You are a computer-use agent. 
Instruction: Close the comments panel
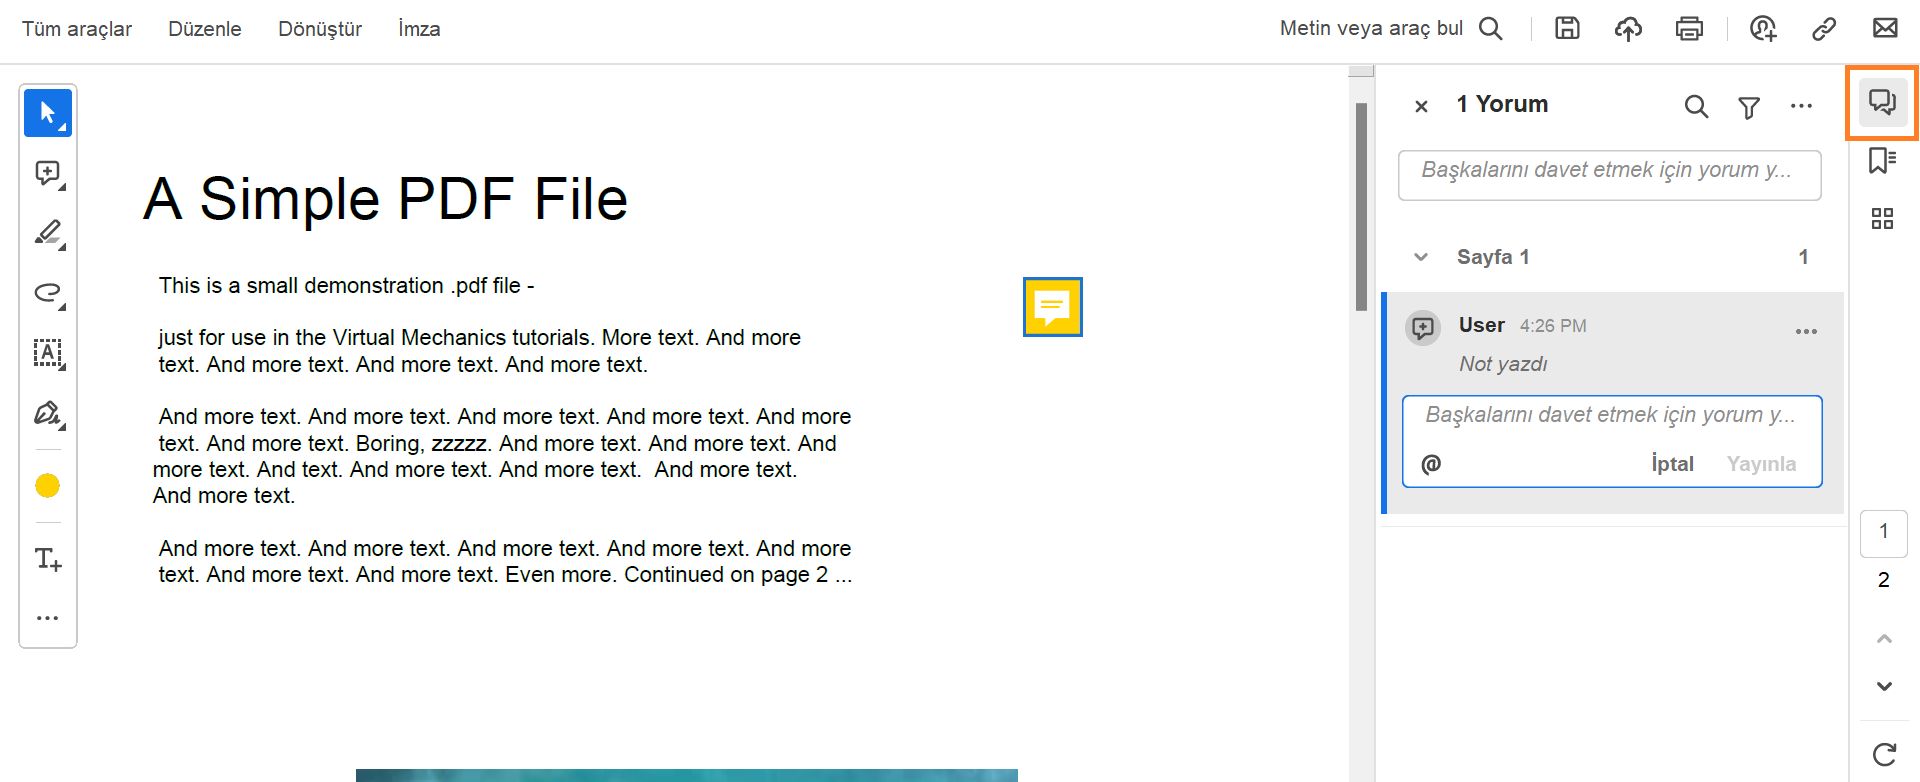[x=1421, y=106]
